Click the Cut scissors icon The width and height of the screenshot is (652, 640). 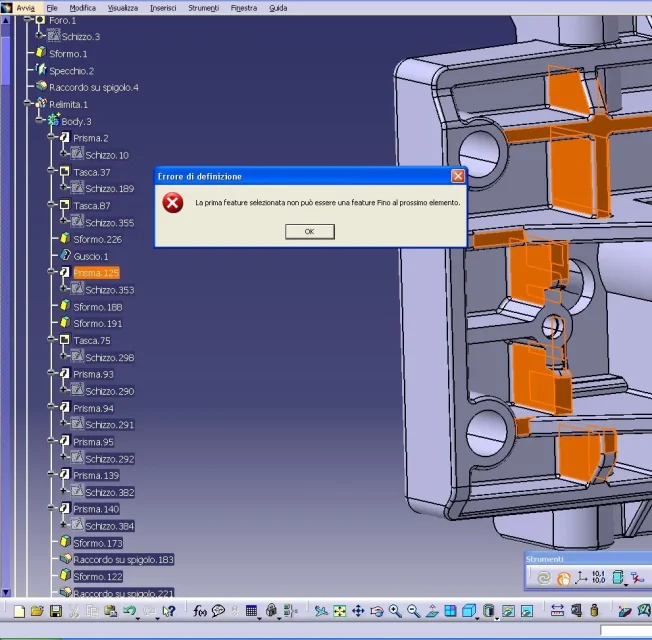pos(74,611)
